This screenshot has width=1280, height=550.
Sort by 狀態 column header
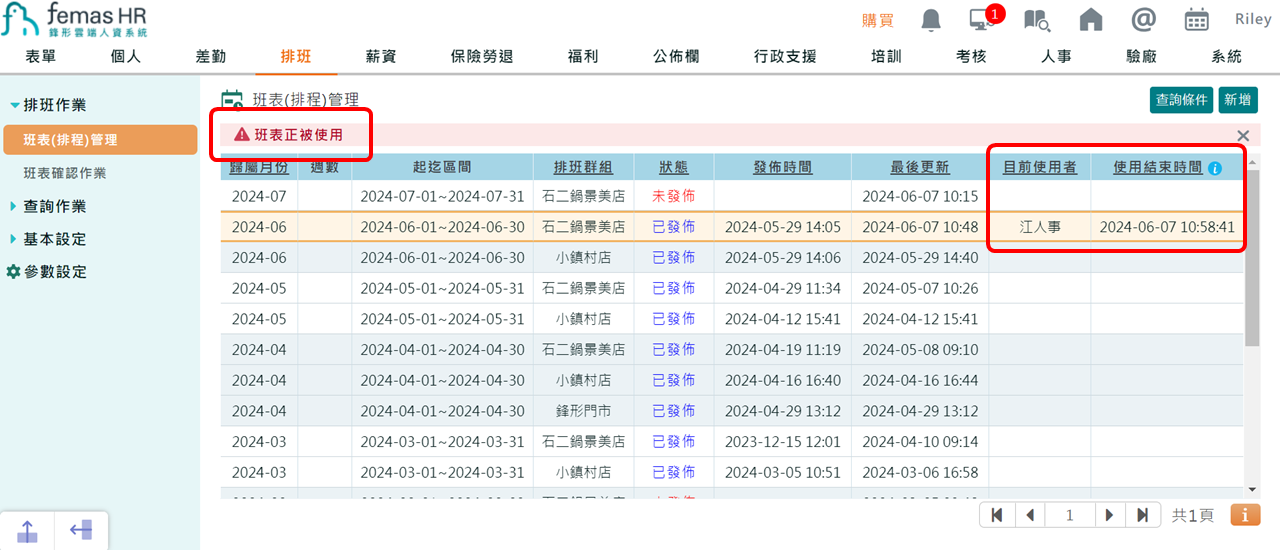tap(674, 168)
